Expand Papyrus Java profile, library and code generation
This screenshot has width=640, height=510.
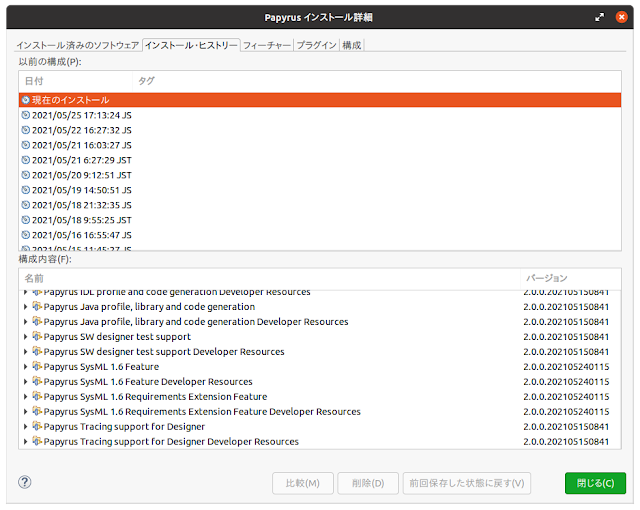[25, 307]
